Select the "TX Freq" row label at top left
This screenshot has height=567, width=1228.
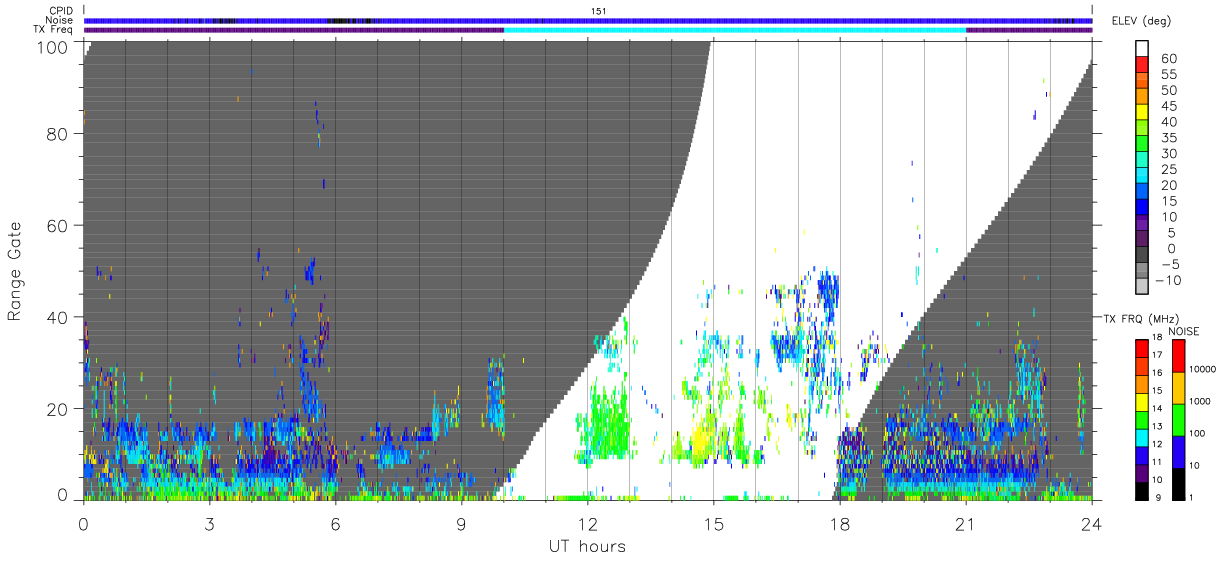pos(54,29)
